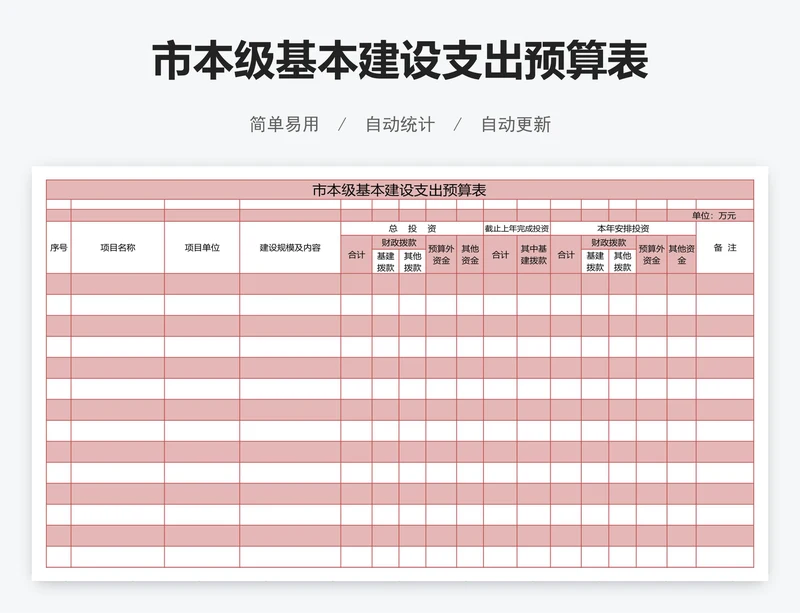Select the 总投资 group header
The width and height of the screenshot is (800, 613).
412,229
